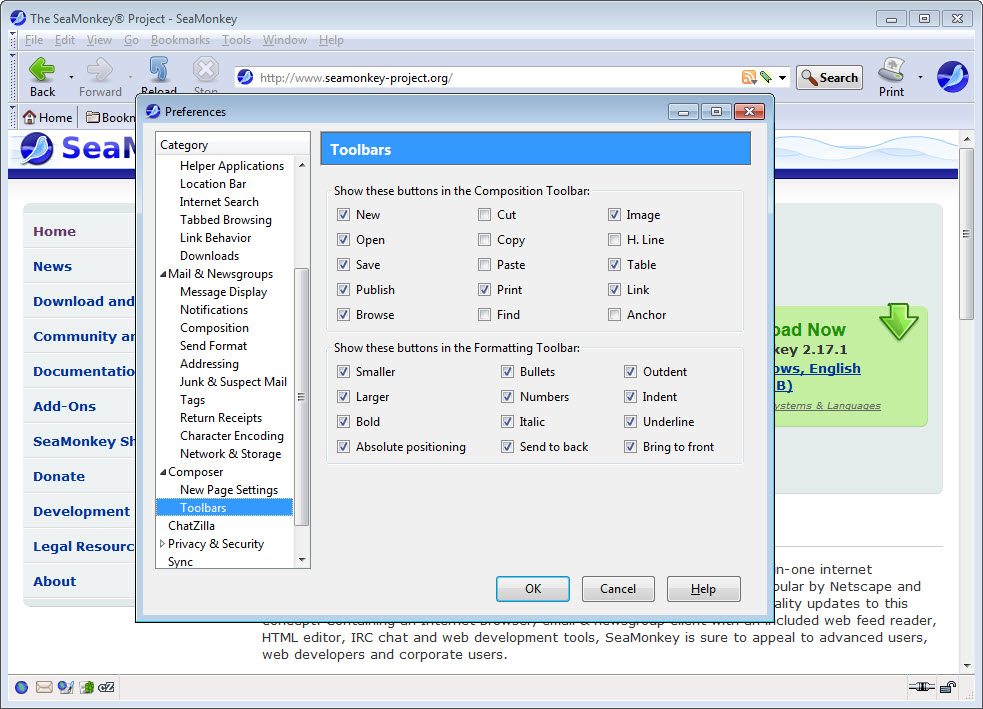Click the green download arrow on the web page

point(898,321)
